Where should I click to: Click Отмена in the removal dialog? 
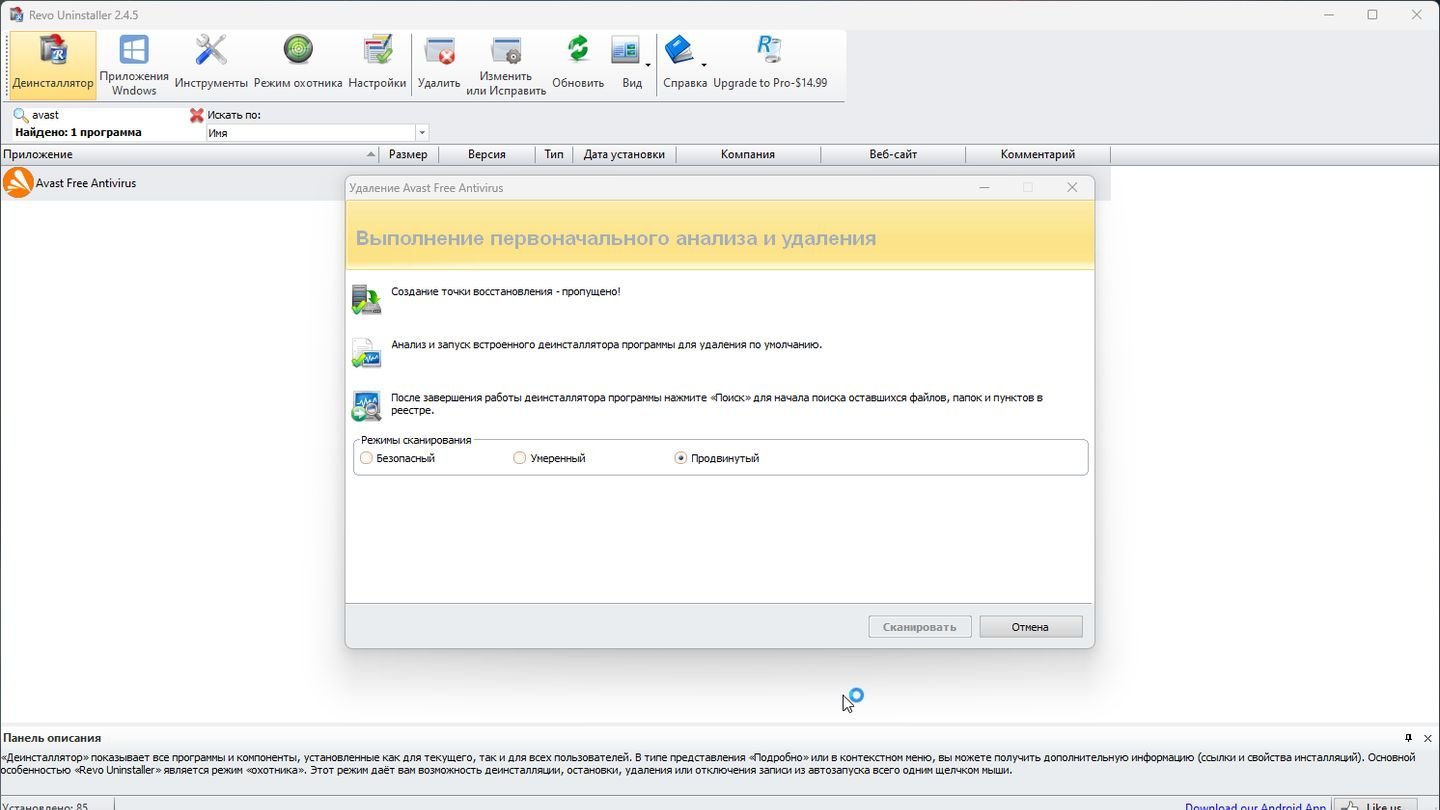pos(1031,627)
